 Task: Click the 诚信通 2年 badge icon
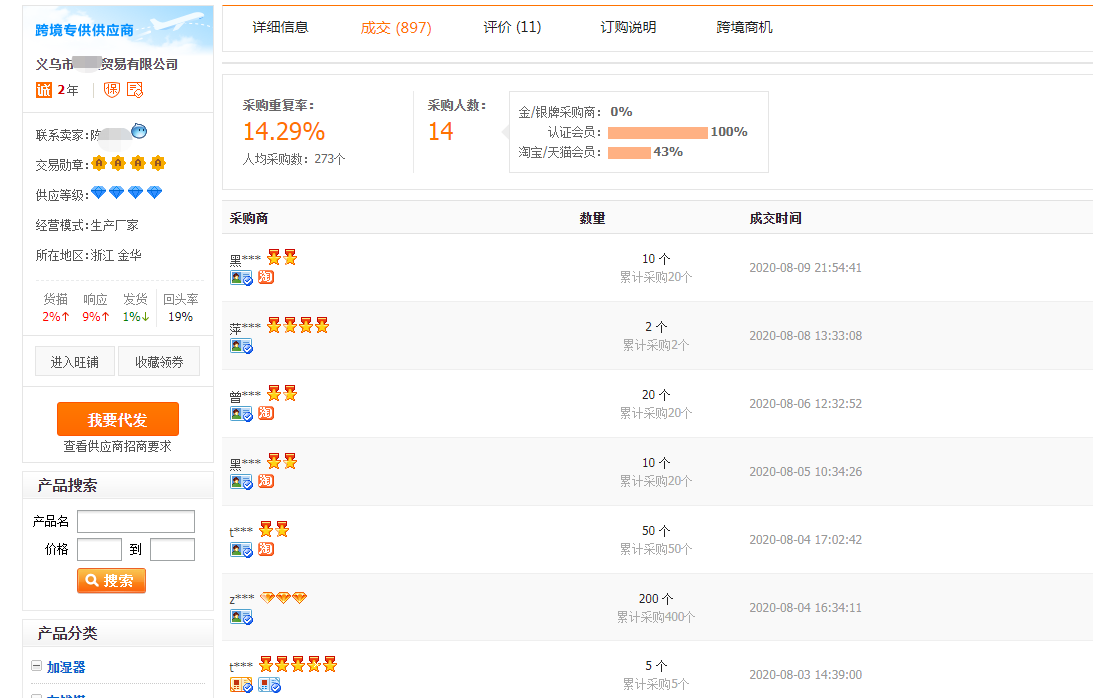[45, 89]
